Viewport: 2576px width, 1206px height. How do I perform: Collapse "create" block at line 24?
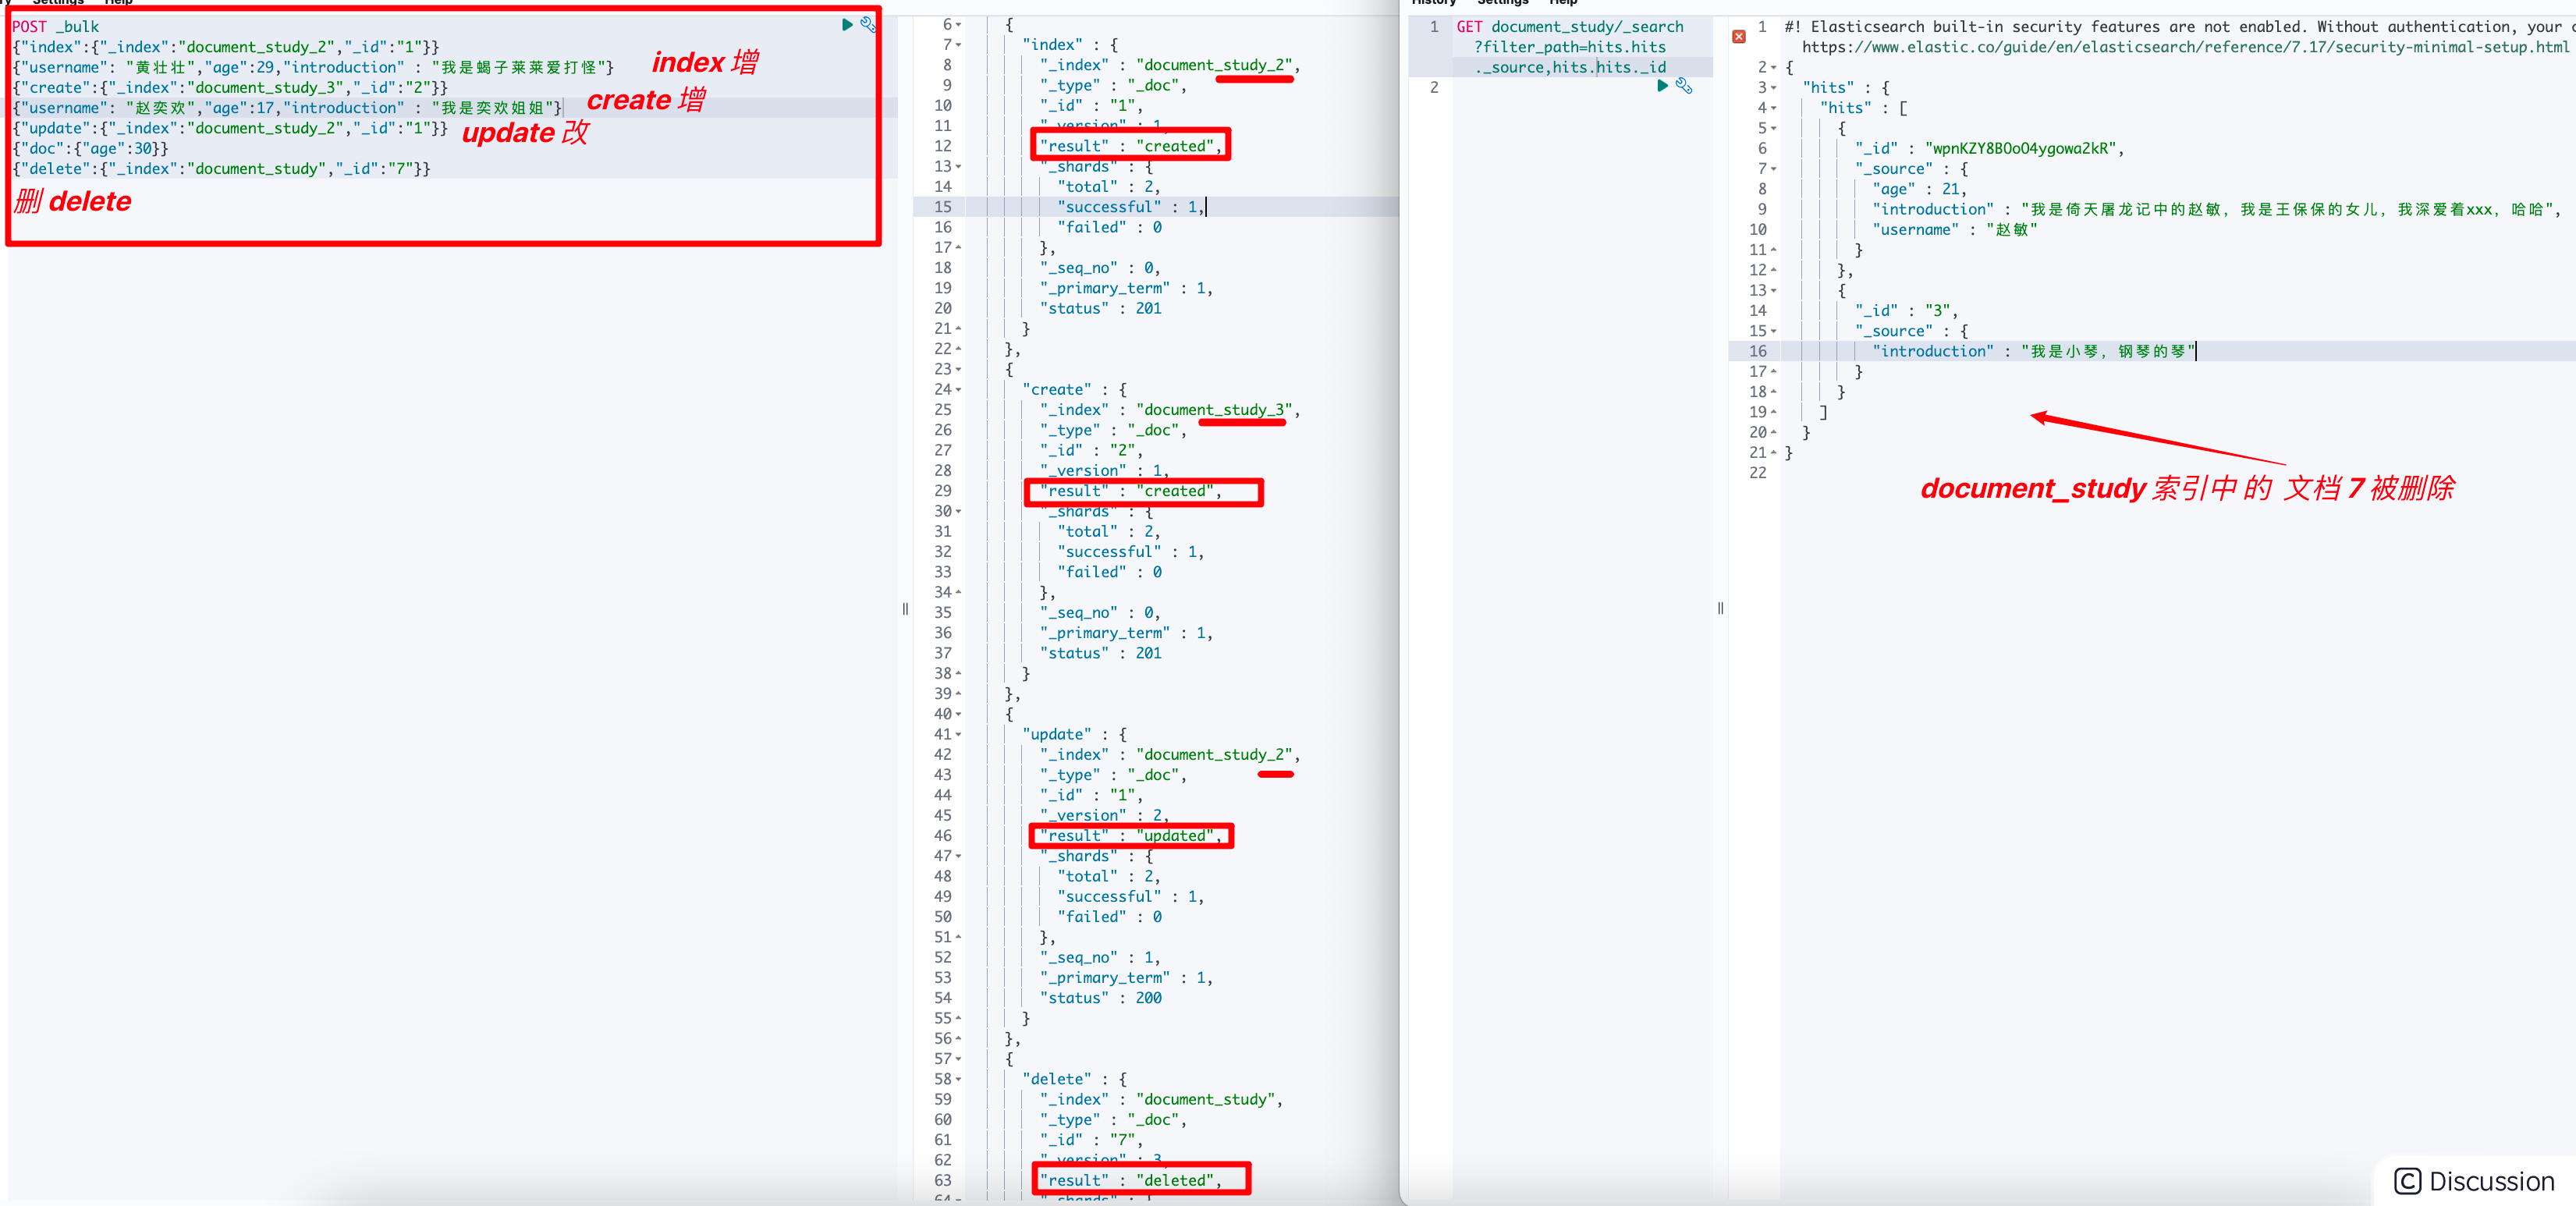[x=959, y=390]
